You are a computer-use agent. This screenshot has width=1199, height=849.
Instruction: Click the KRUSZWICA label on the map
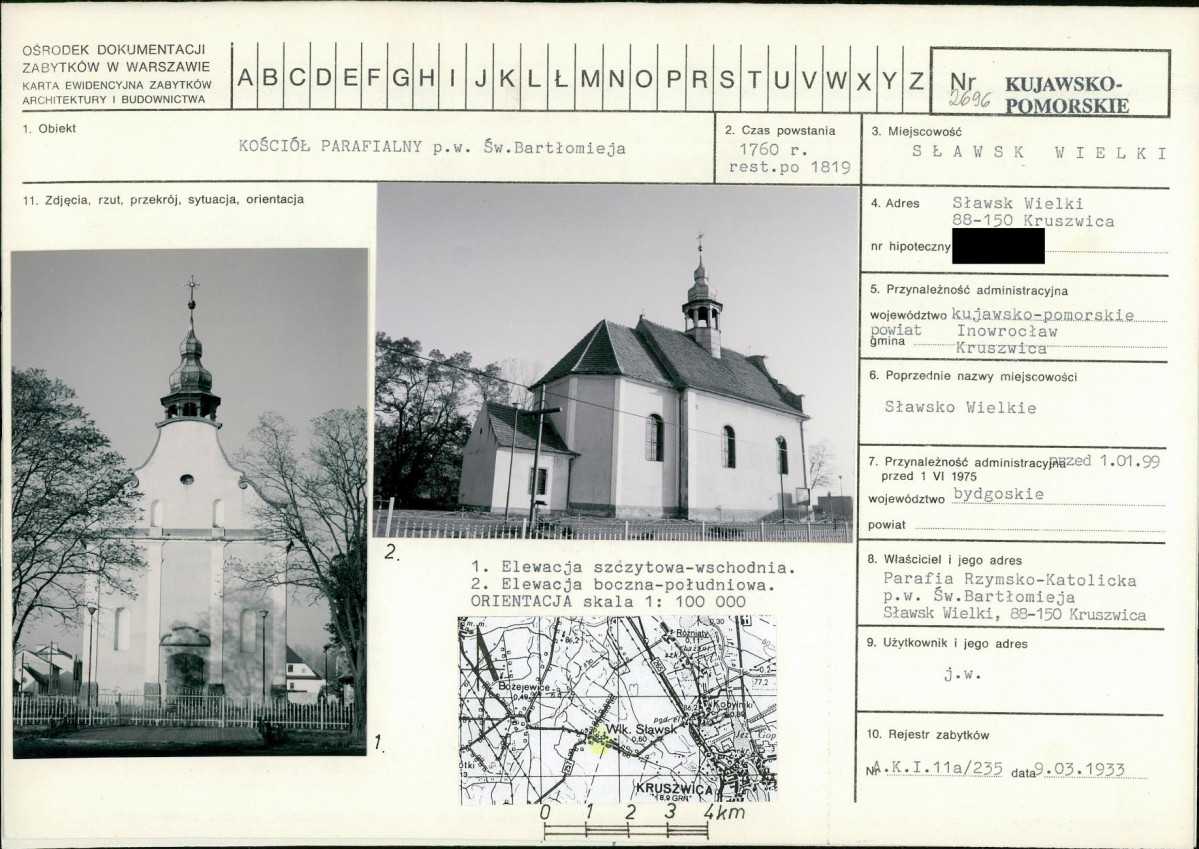(674, 789)
